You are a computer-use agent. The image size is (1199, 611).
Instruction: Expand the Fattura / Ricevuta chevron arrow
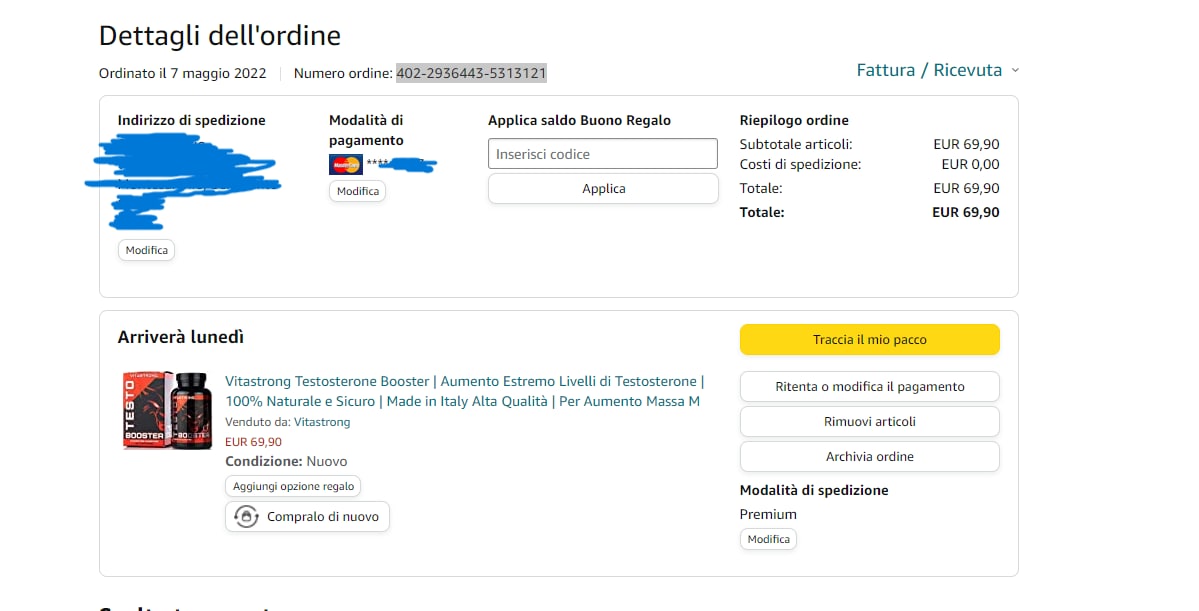(x=1015, y=71)
